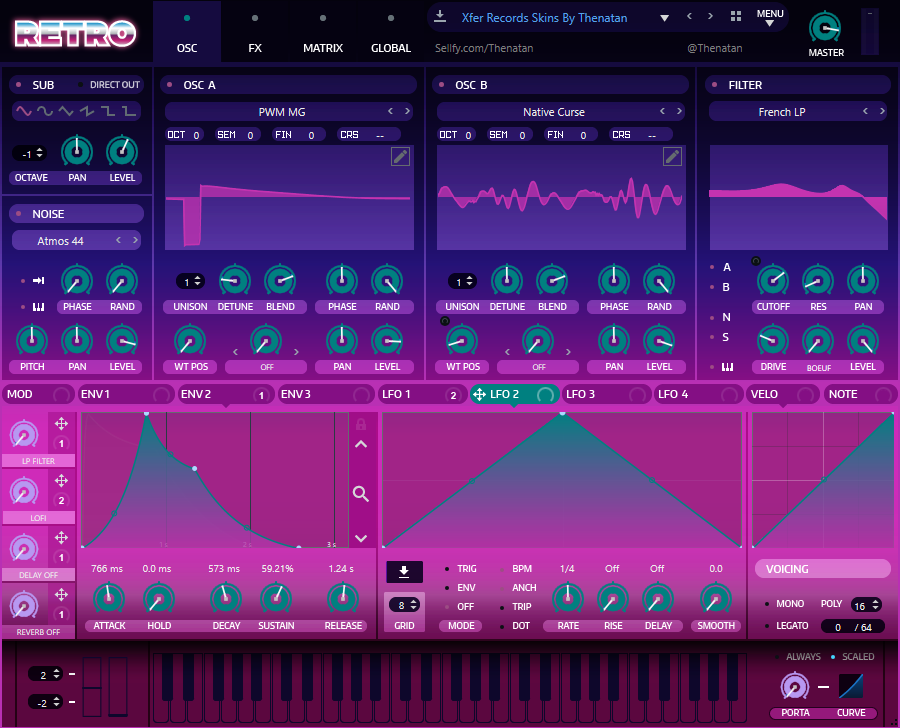900x728 pixels.
Task: Click the OSC A OCT value field
Action: 185,135
